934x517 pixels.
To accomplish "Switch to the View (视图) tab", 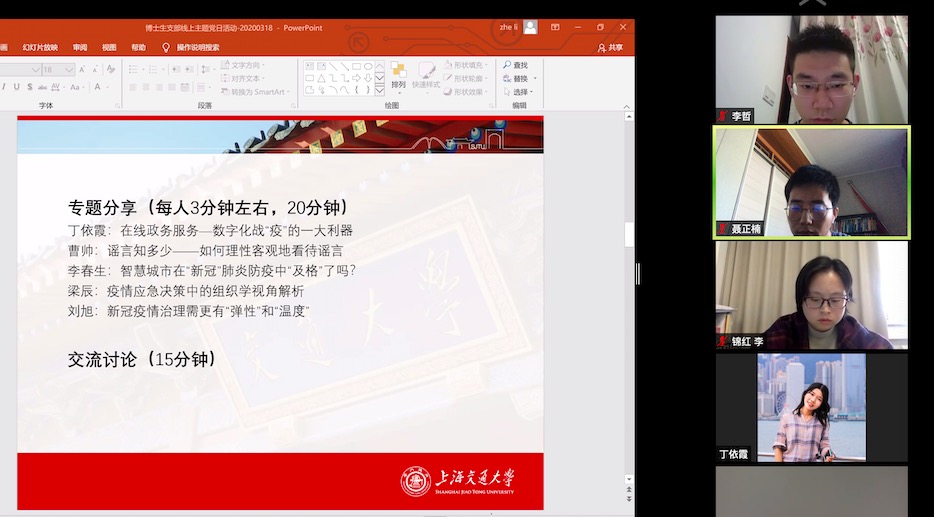I will pyautogui.click(x=109, y=47).
